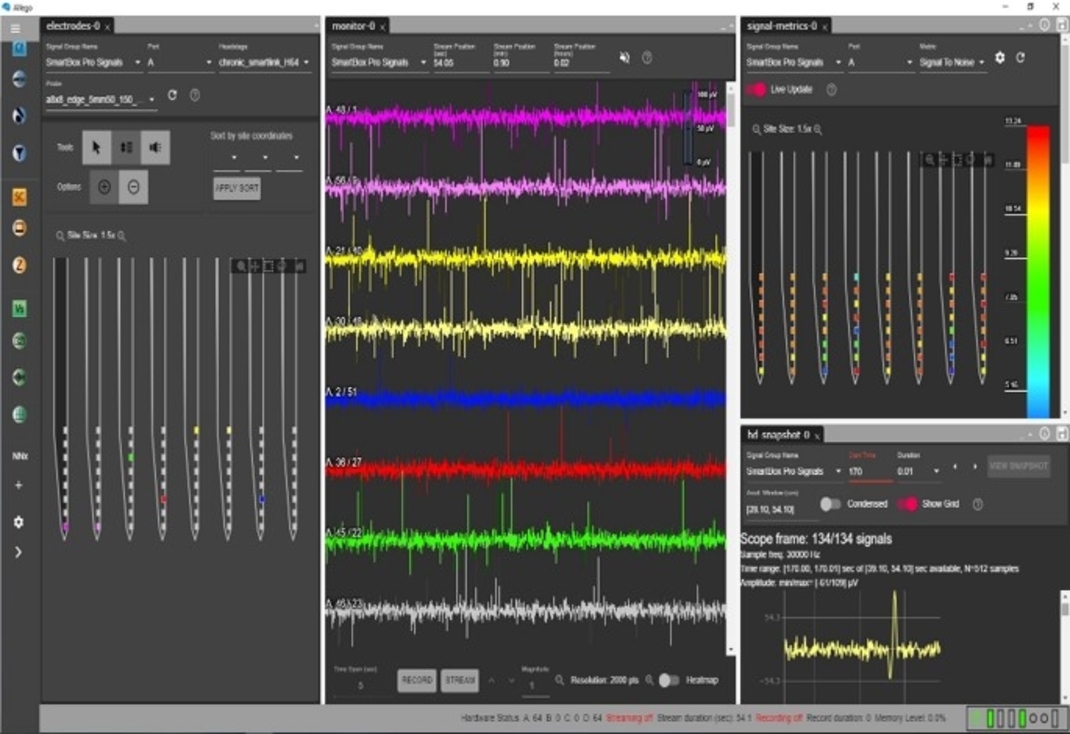Open the hamburger menu in the sidebar

[15, 28]
